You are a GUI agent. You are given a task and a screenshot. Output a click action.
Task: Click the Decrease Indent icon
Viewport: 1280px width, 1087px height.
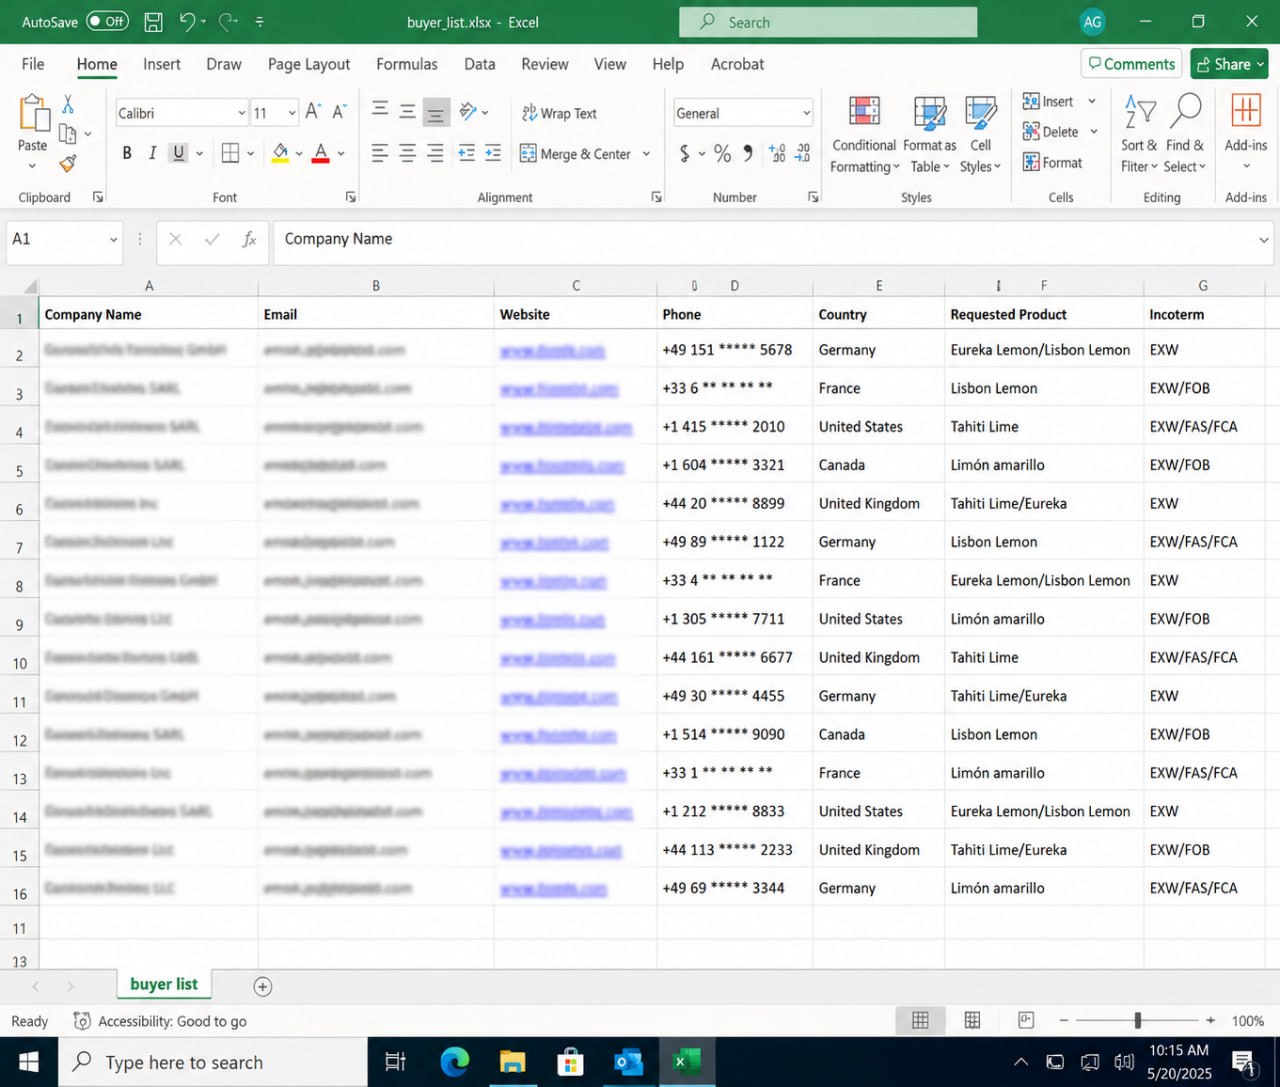(466, 153)
